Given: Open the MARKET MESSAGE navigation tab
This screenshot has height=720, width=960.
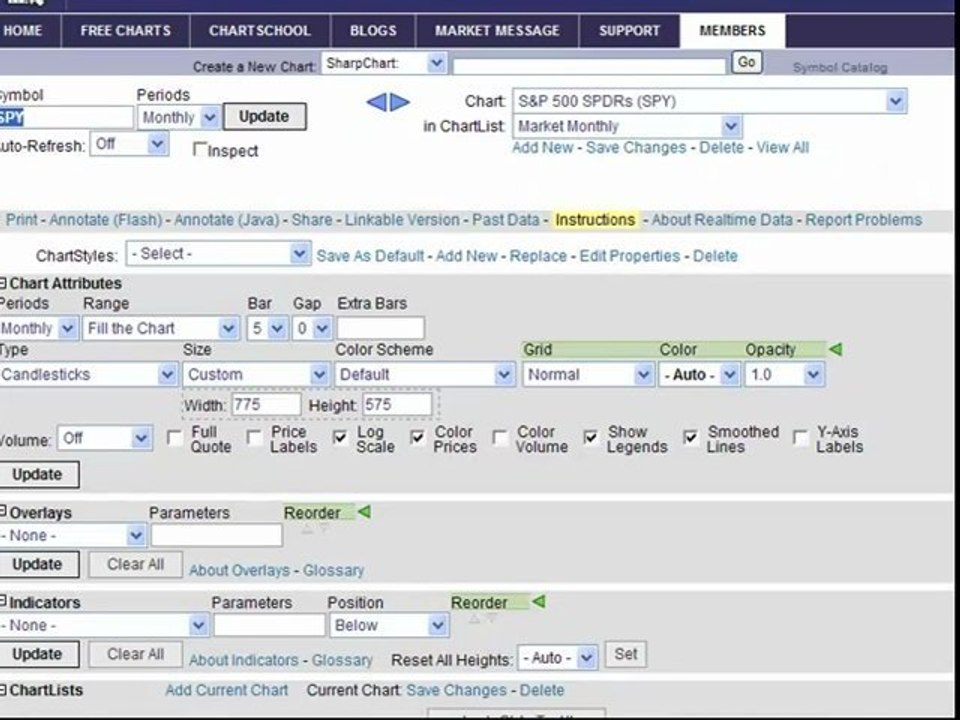Looking at the screenshot, I should click(x=497, y=31).
